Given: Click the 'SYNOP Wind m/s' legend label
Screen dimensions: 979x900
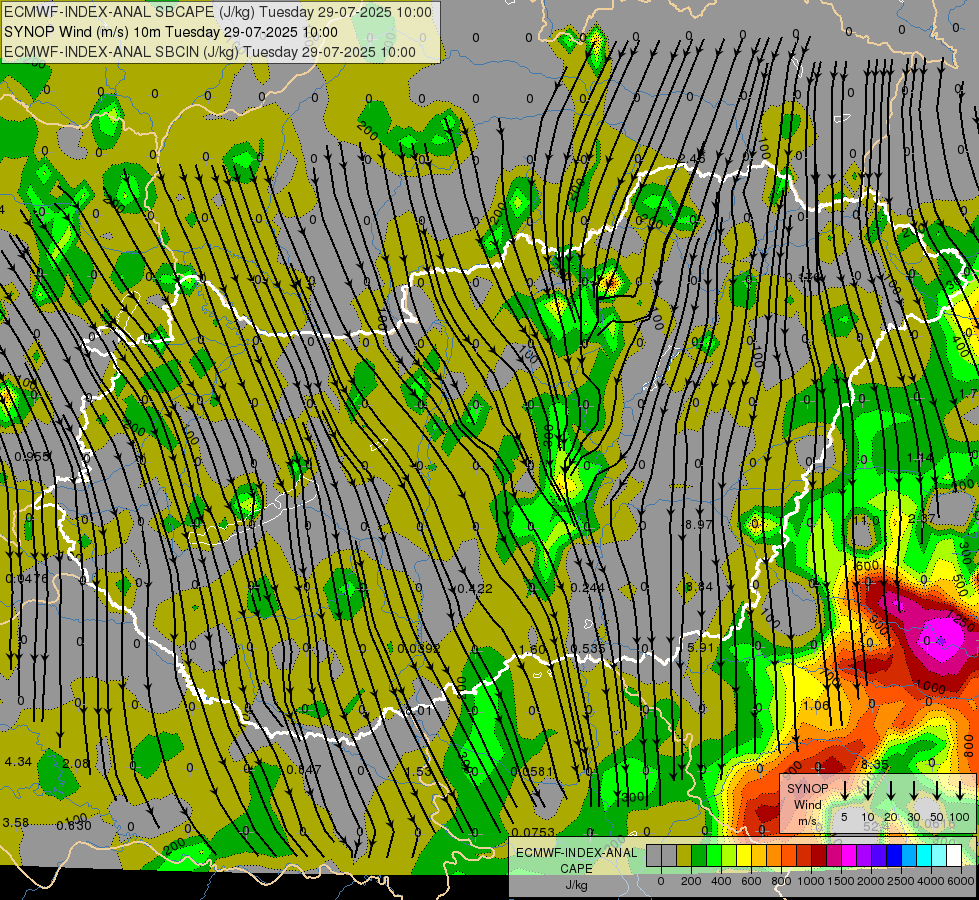Looking at the screenshot, I should (807, 804).
